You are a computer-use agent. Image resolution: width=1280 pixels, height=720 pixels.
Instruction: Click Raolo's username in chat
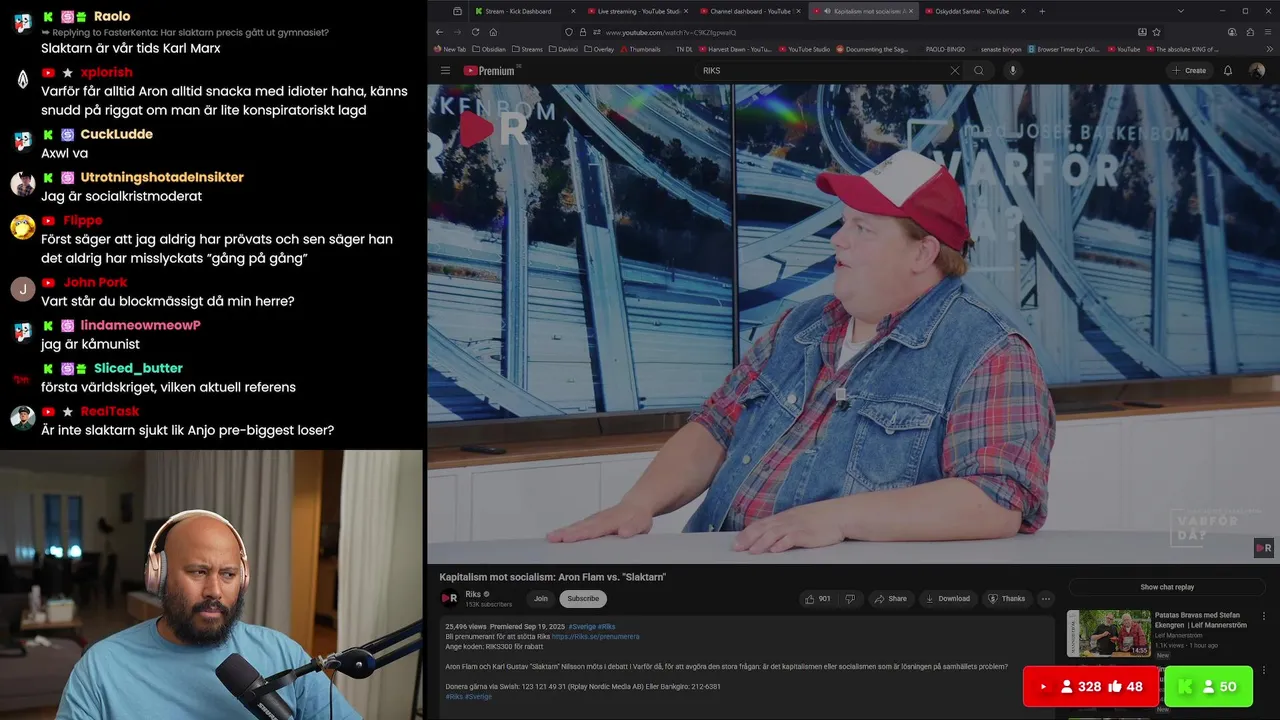click(111, 16)
